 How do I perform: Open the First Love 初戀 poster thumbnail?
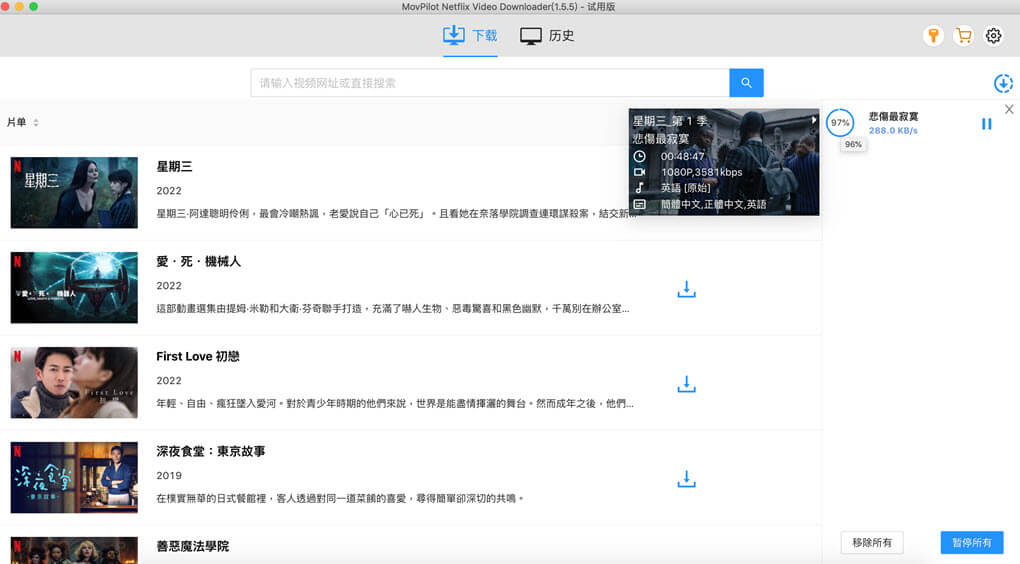pyautogui.click(x=74, y=383)
